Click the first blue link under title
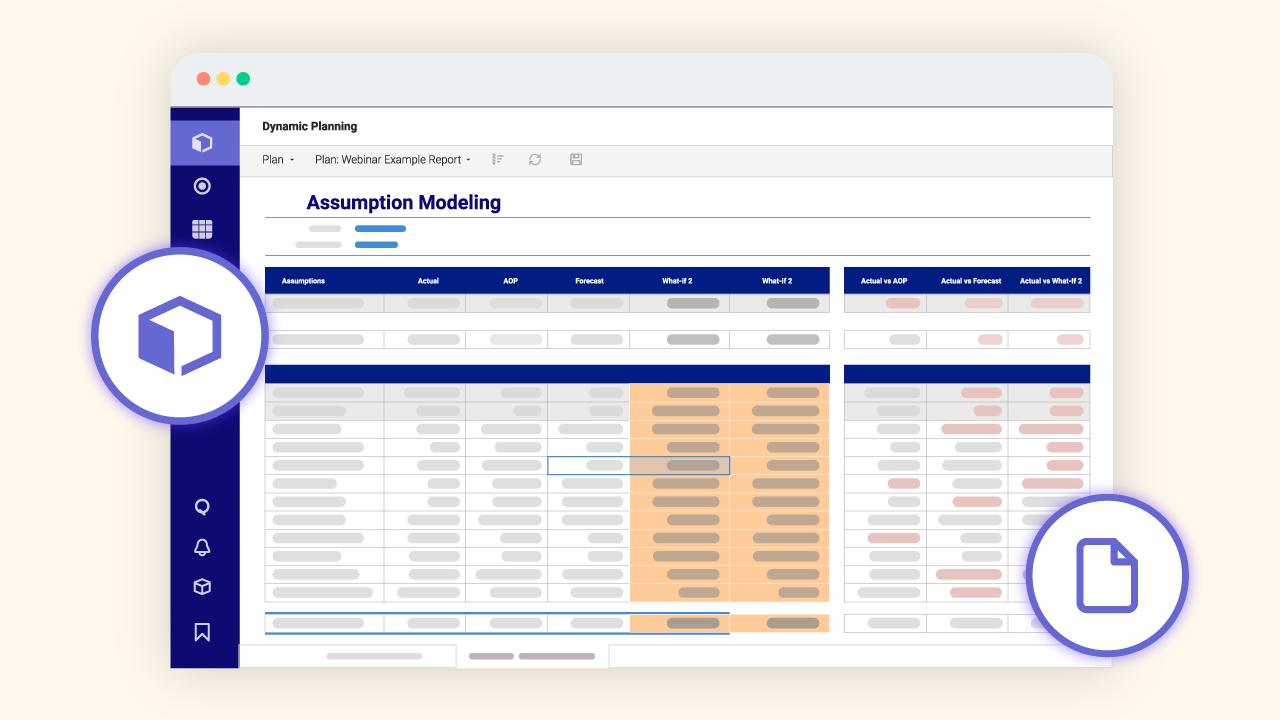The height and width of the screenshot is (720, 1280). (380, 229)
